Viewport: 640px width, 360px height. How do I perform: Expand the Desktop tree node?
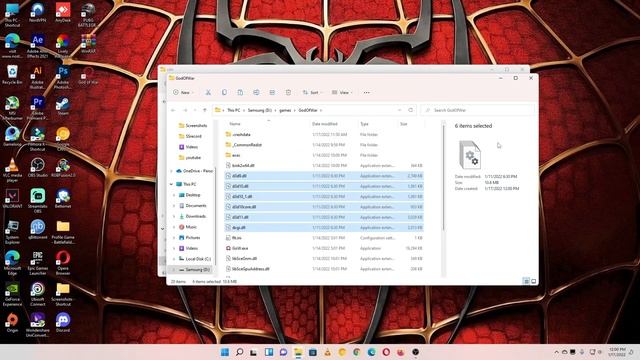click(174, 195)
